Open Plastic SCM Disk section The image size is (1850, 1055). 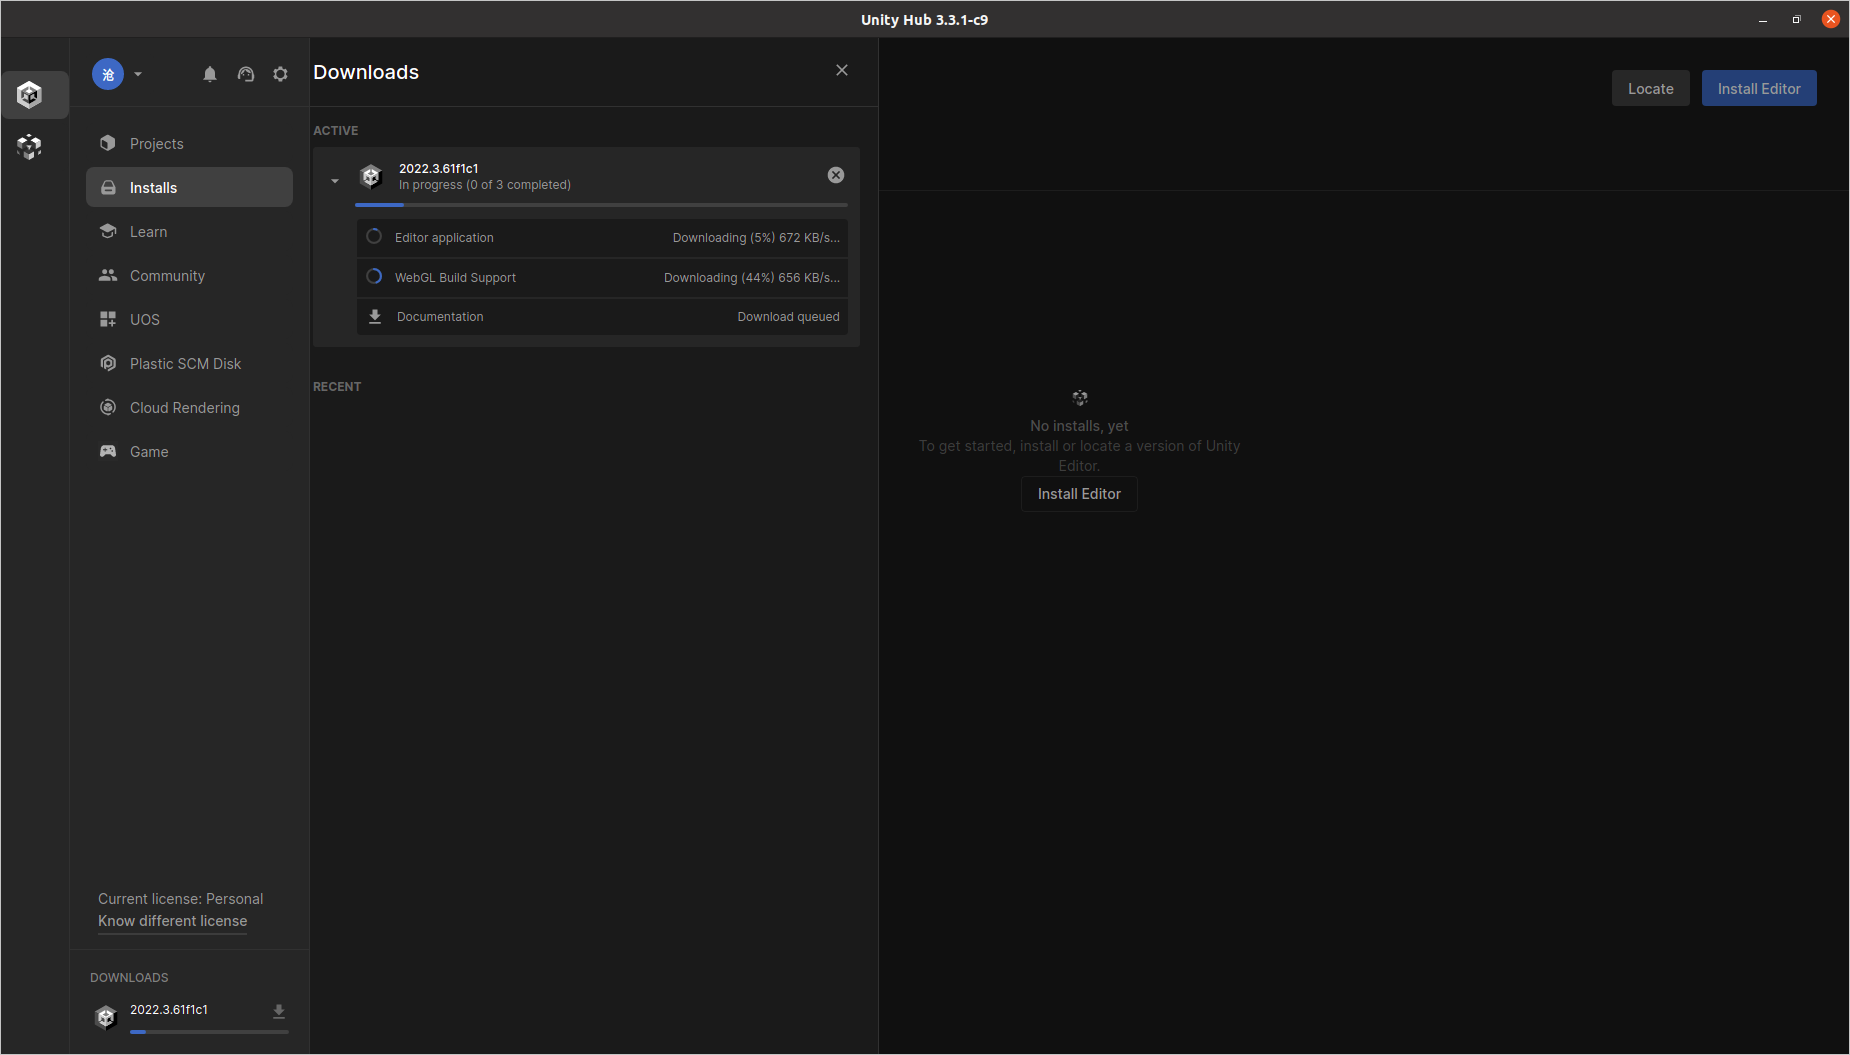tap(189, 363)
